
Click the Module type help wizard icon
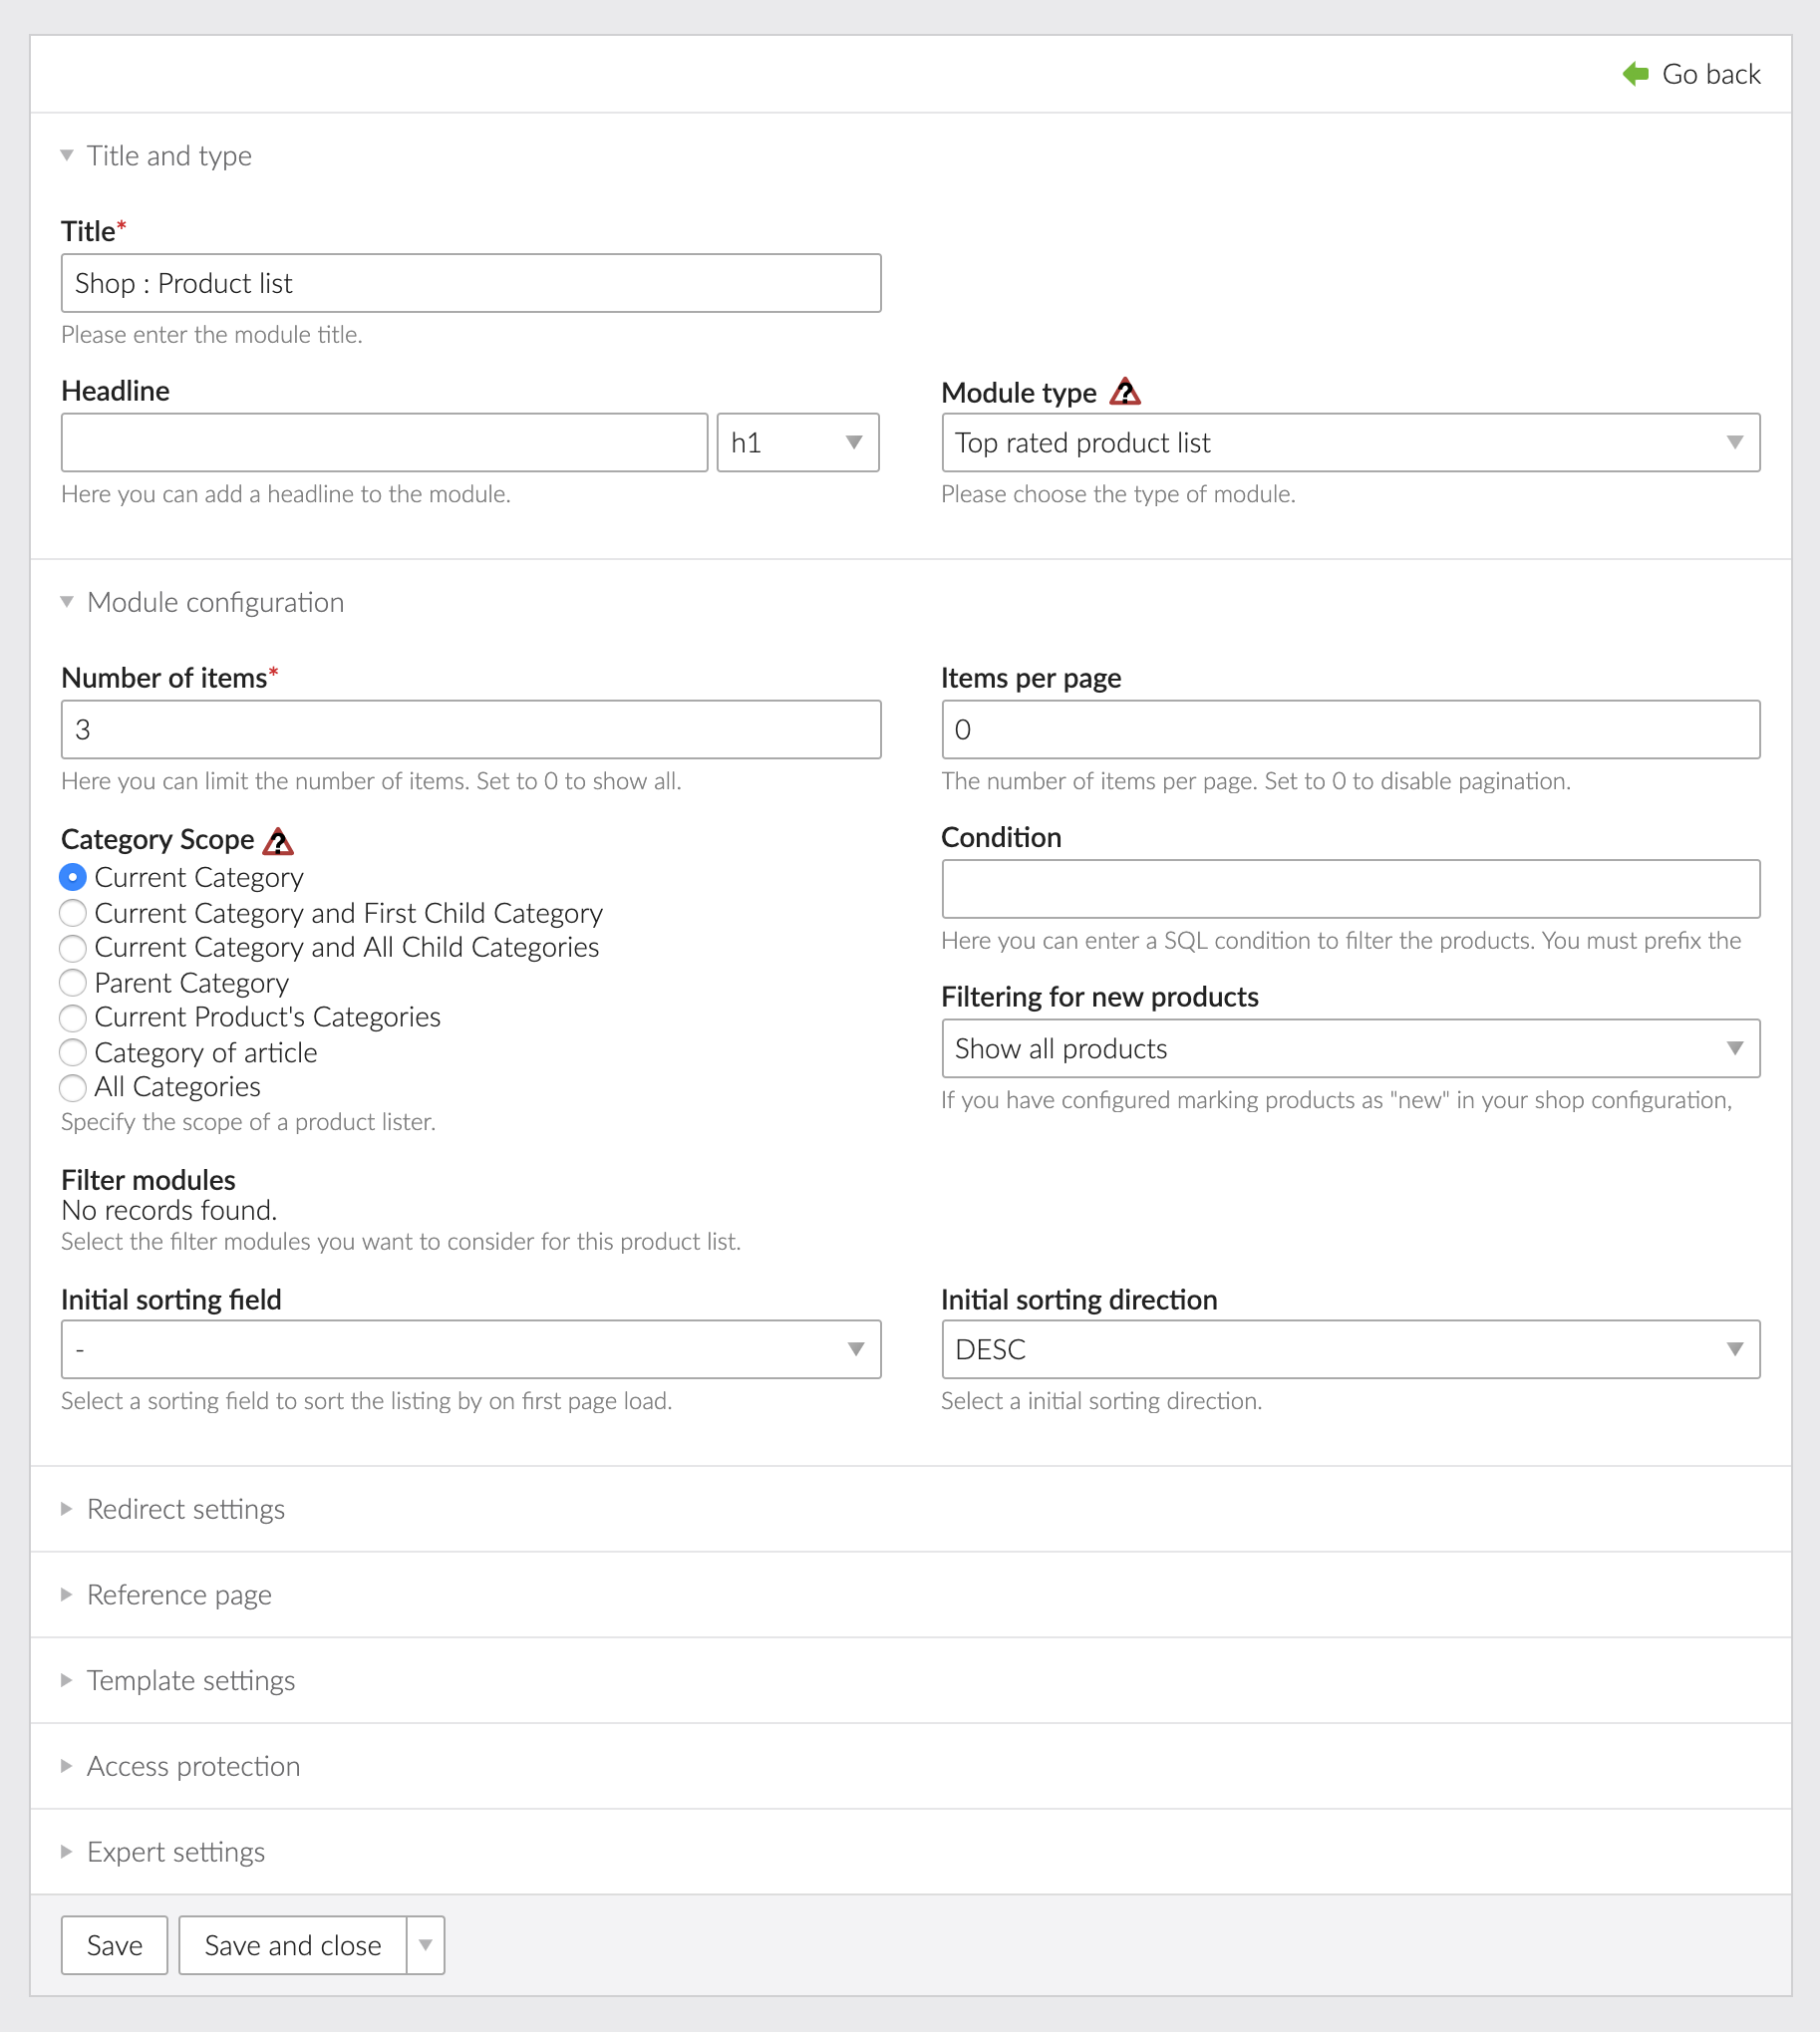(x=1125, y=392)
